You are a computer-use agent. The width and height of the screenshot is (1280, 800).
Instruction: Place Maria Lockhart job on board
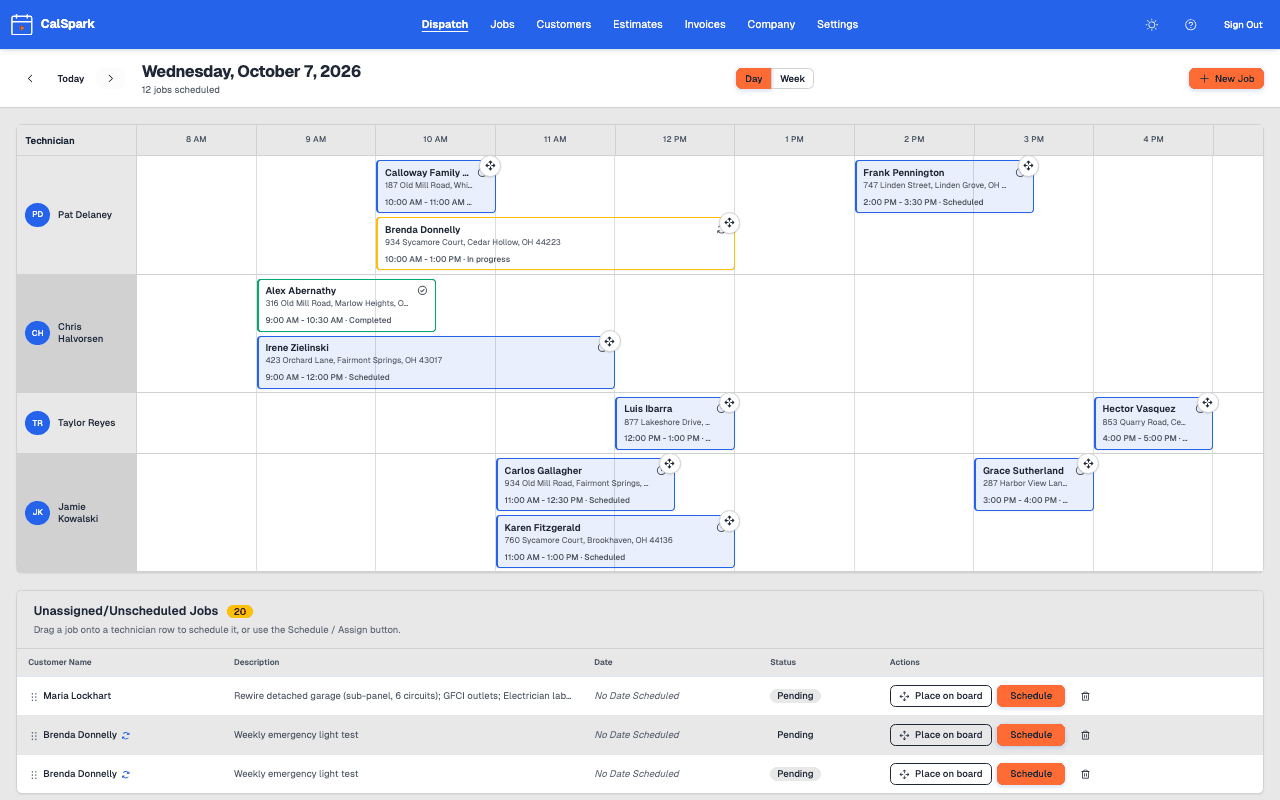940,696
